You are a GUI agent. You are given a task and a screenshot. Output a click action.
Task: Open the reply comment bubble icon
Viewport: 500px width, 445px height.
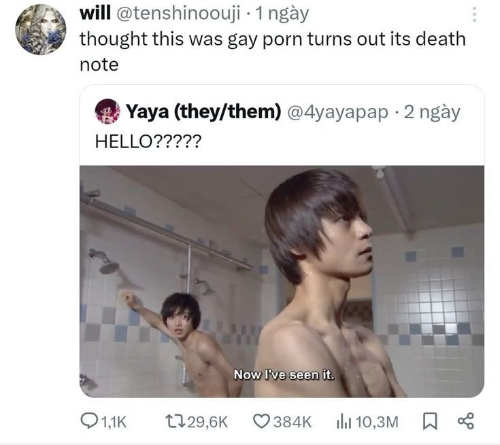tap(89, 421)
